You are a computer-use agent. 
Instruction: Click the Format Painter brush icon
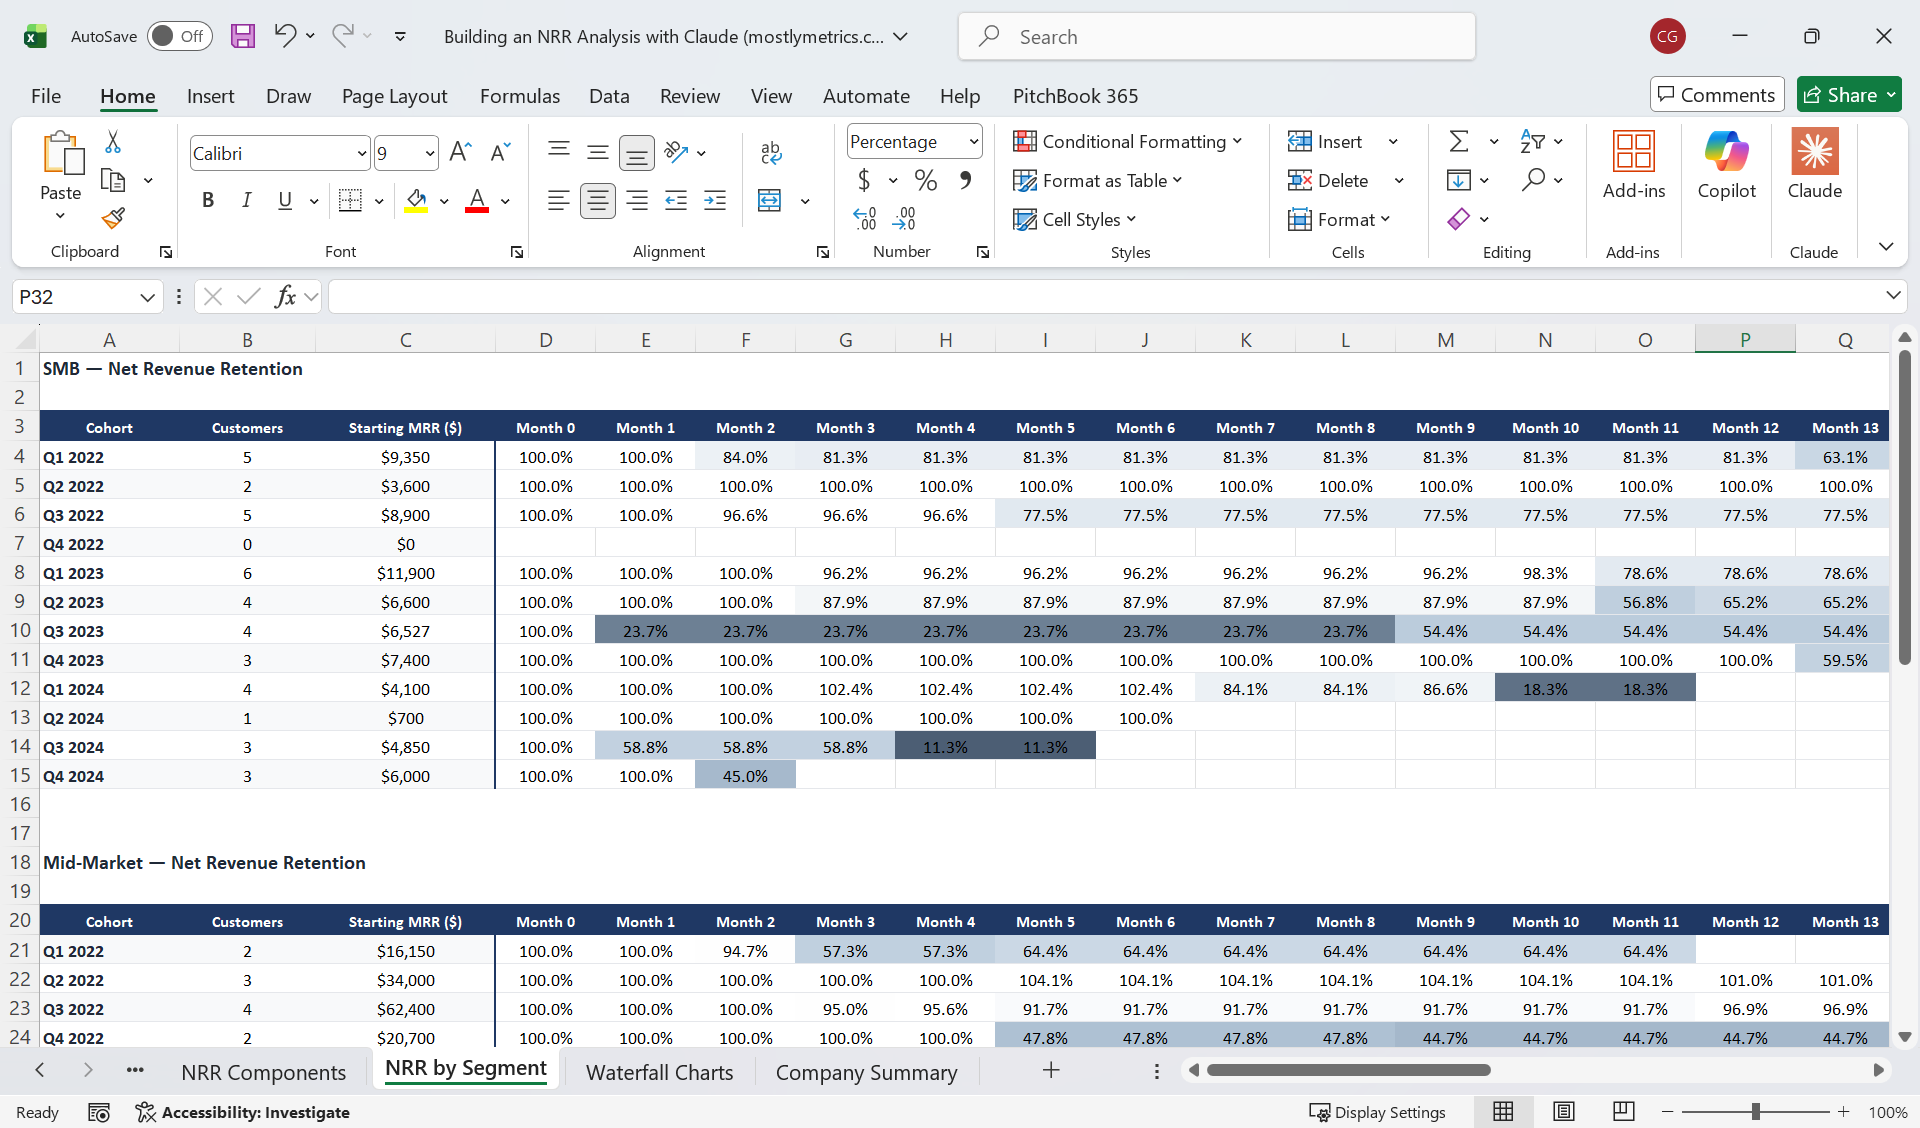point(113,217)
